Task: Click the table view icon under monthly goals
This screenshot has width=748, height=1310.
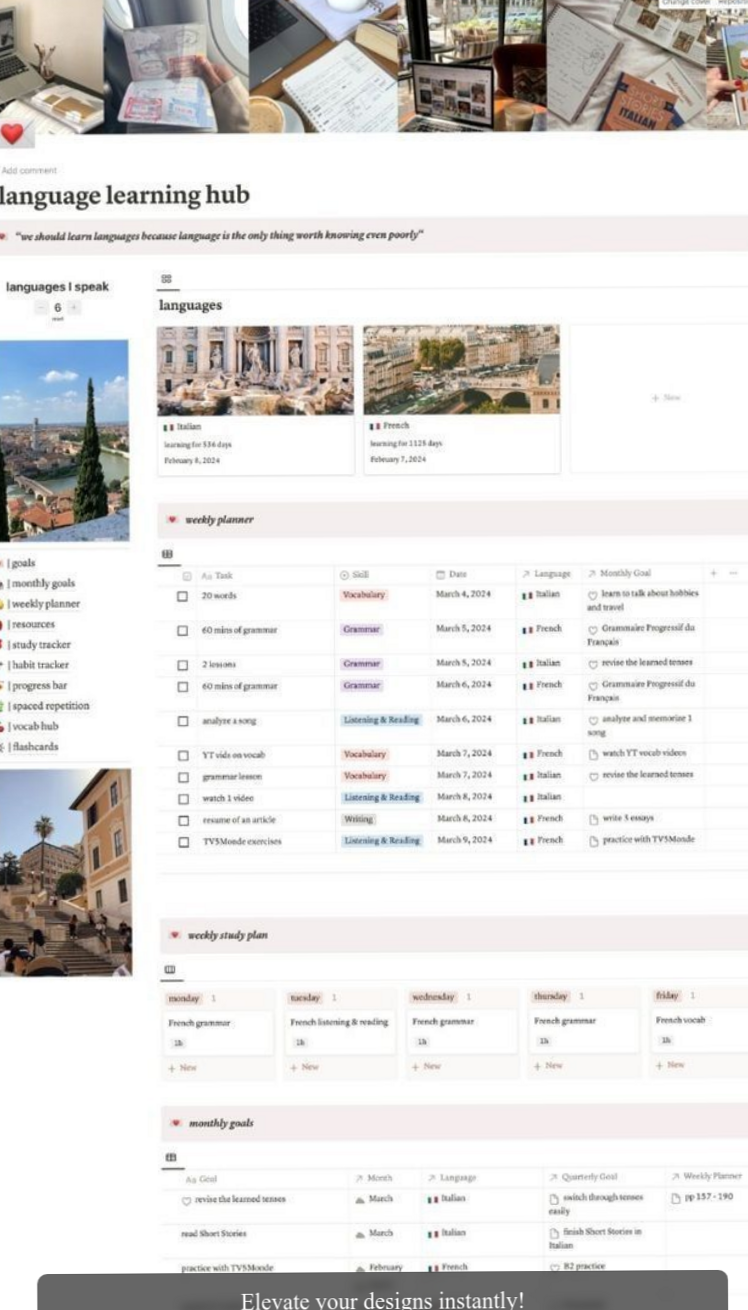Action: 170,1157
